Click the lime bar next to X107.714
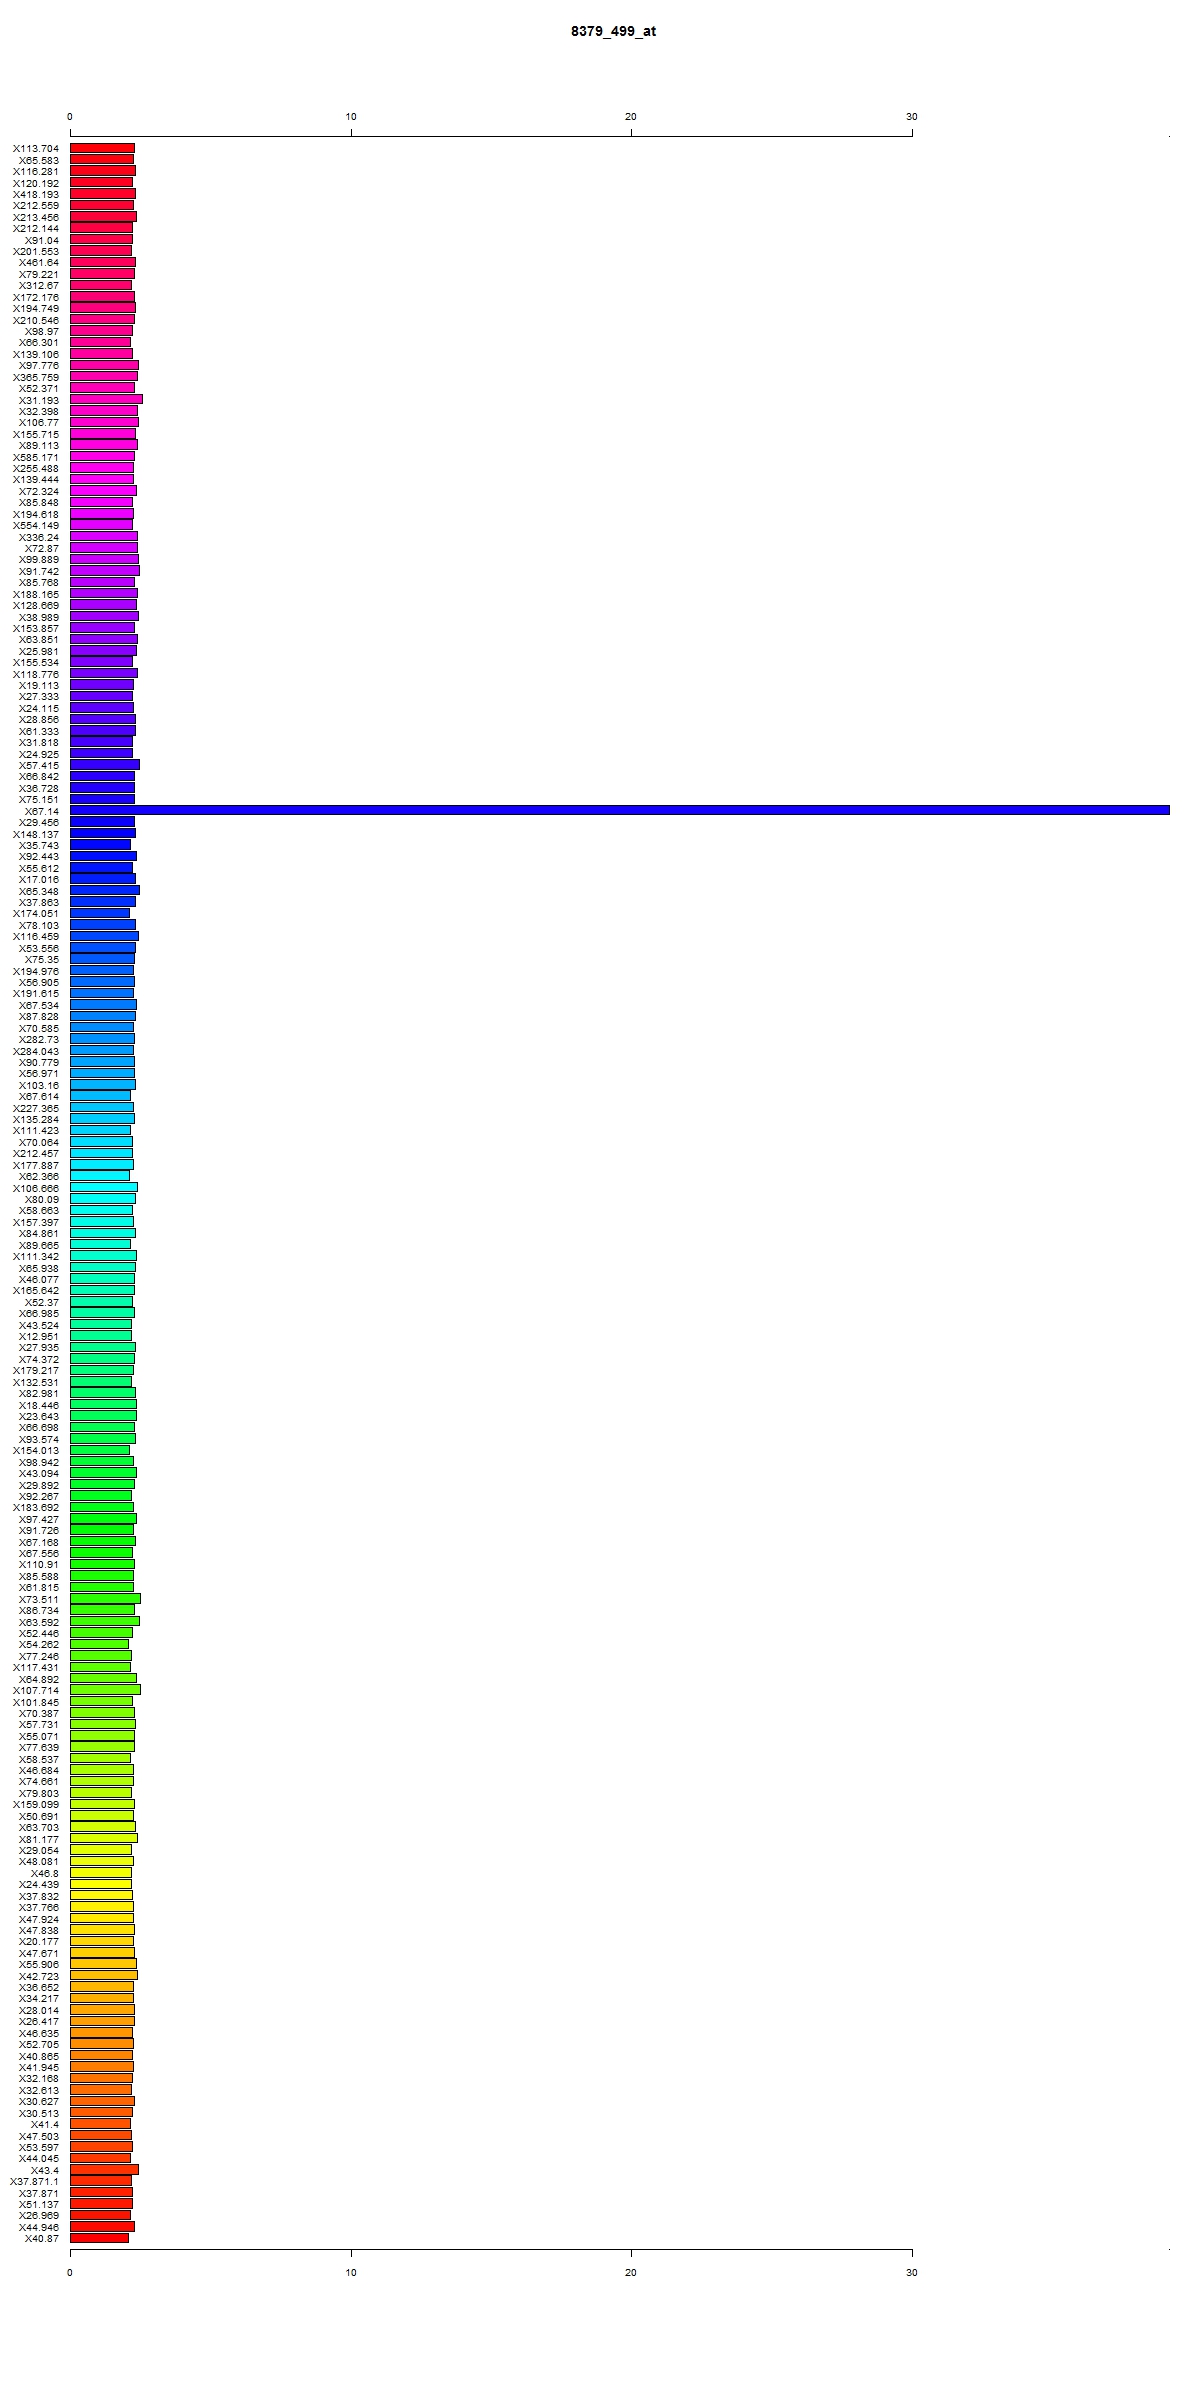1200x2400 pixels. 105,1690
